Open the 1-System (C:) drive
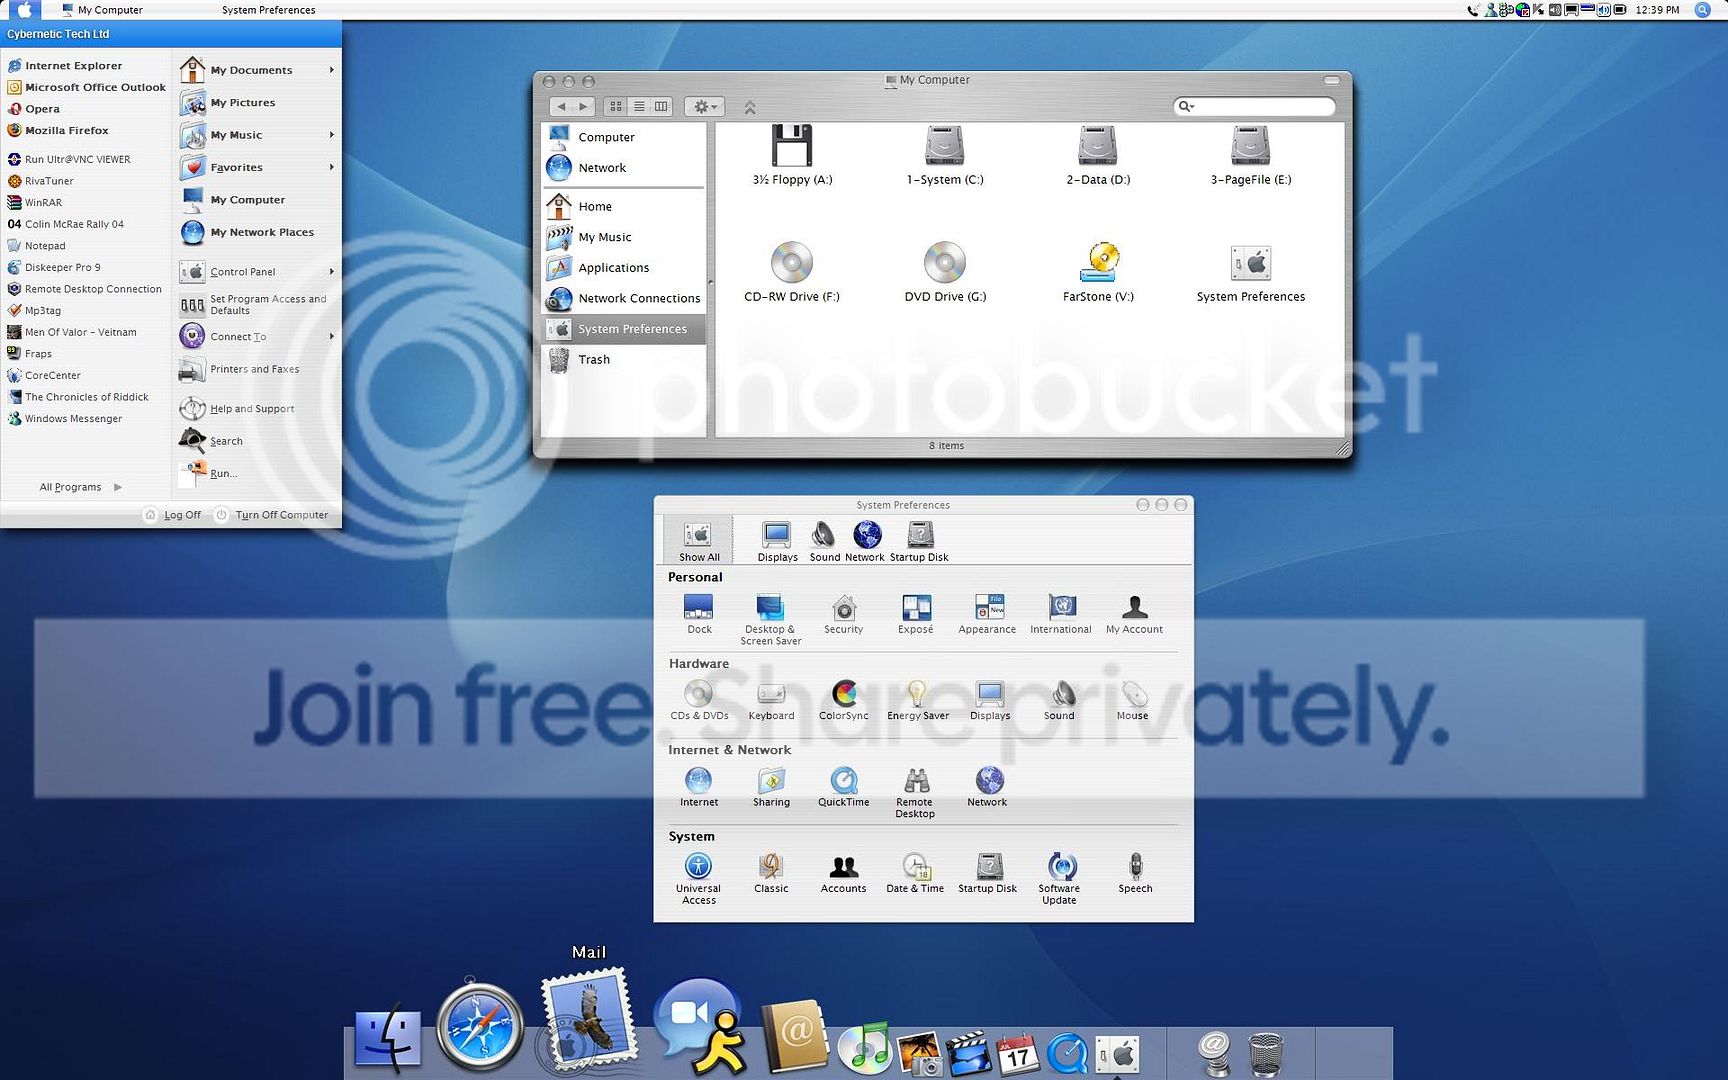Image resolution: width=1728 pixels, height=1080 pixels. click(x=945, y=155)
